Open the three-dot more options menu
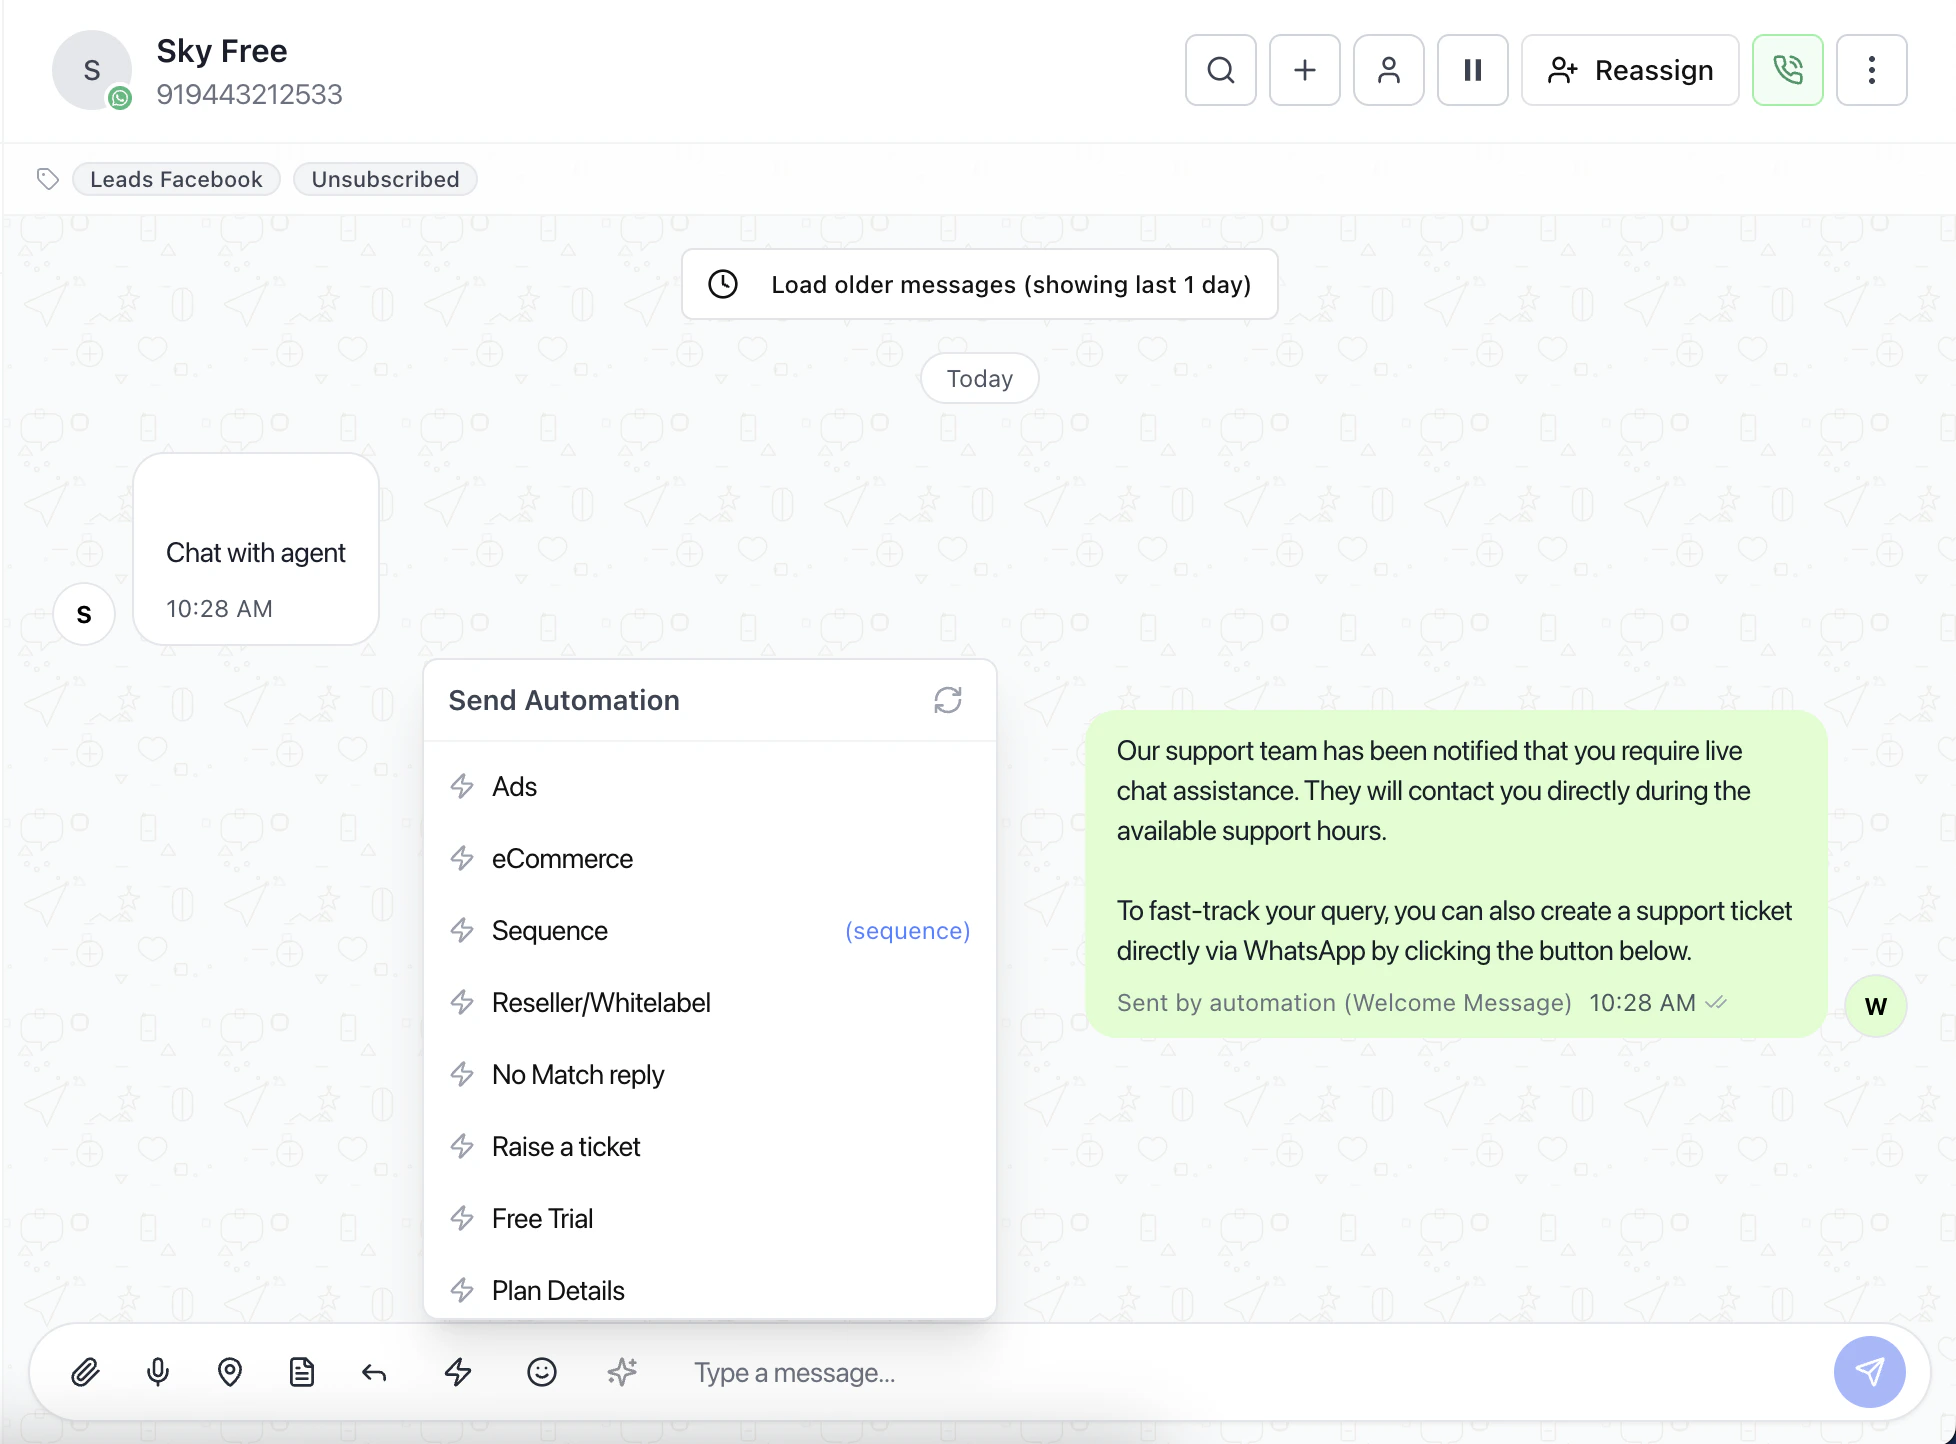This screenshot has width=1956, height=1444. (1871, 70)
